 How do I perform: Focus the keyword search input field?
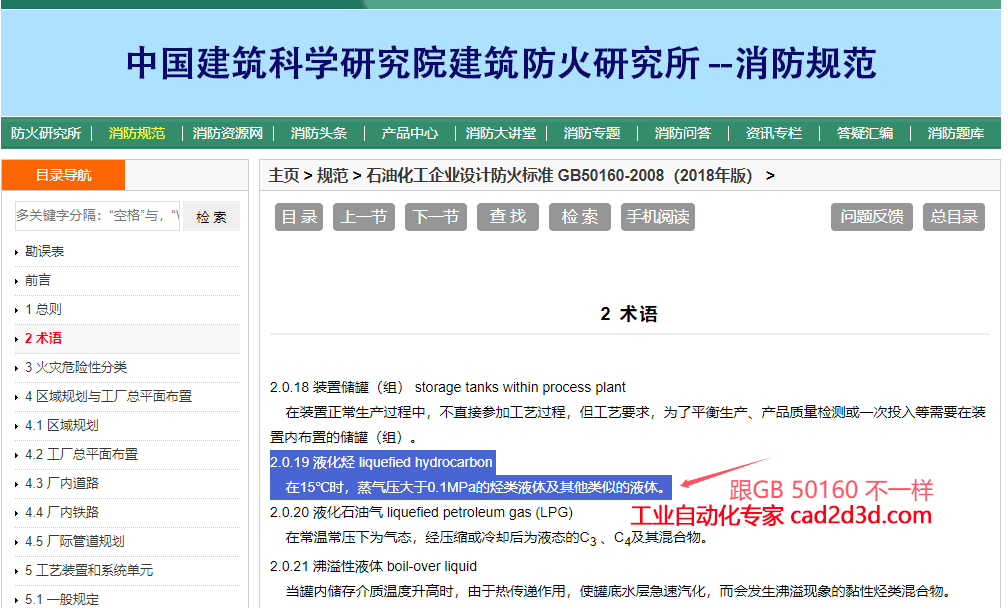(97, 215)
